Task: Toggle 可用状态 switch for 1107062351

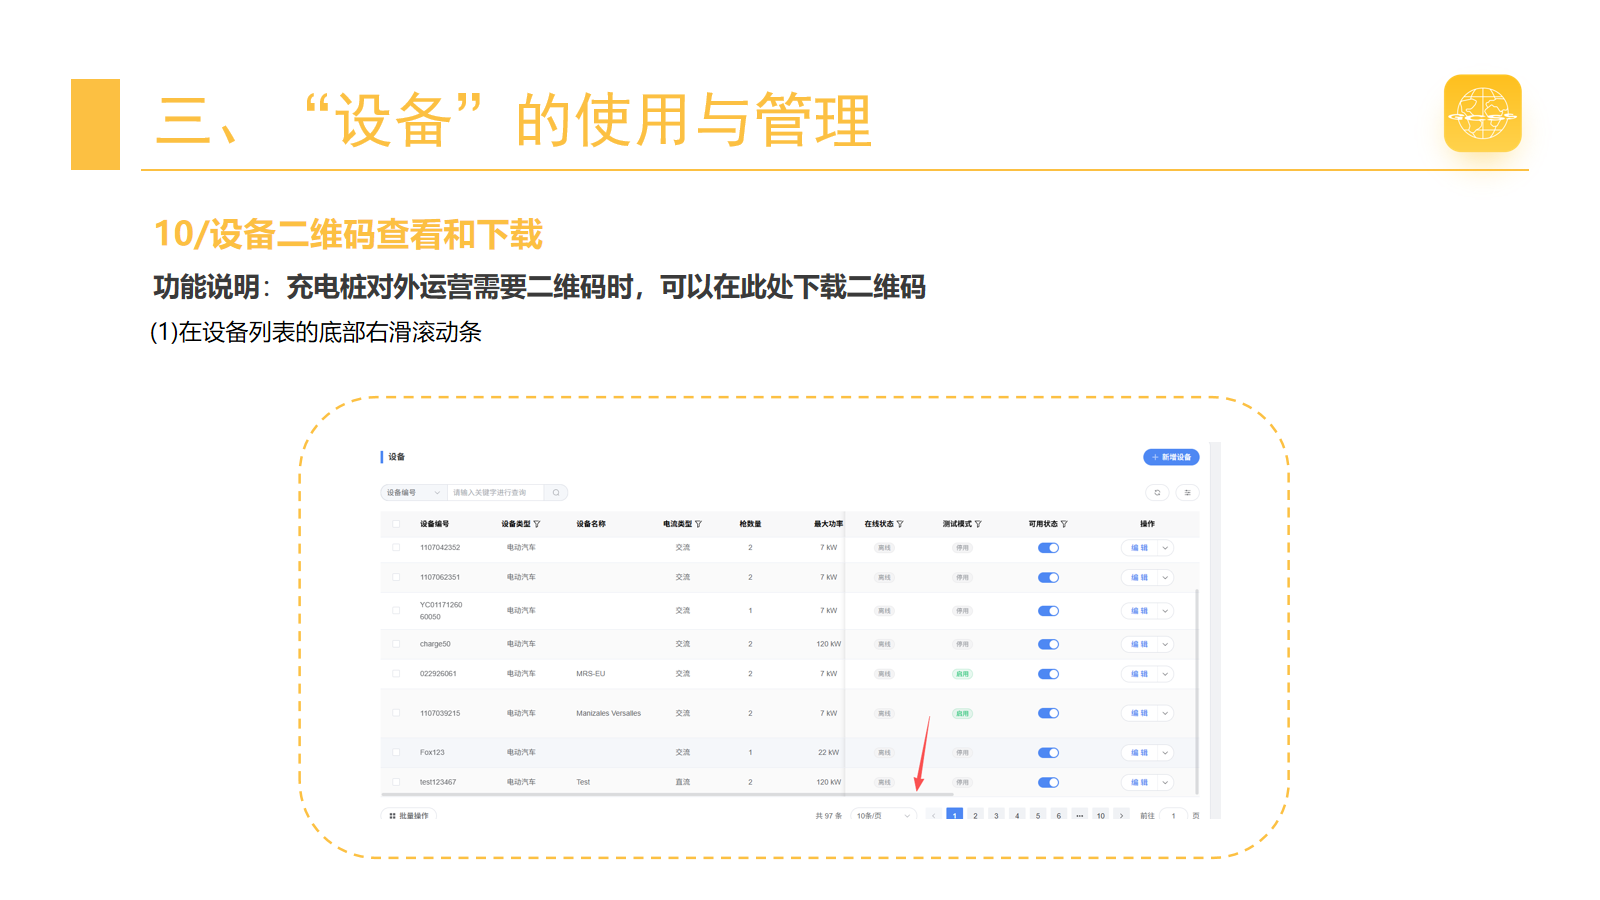Action: click(x=1048, y=578)
